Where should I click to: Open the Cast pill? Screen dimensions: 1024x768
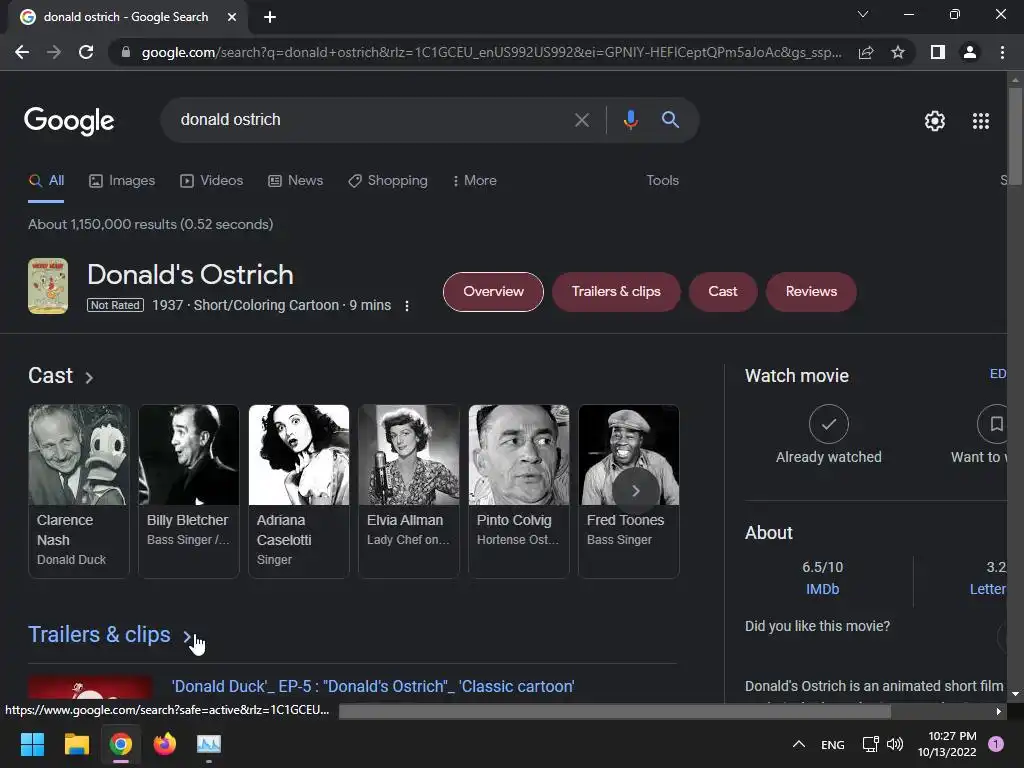pyautogui.click(x=722, y=292)
